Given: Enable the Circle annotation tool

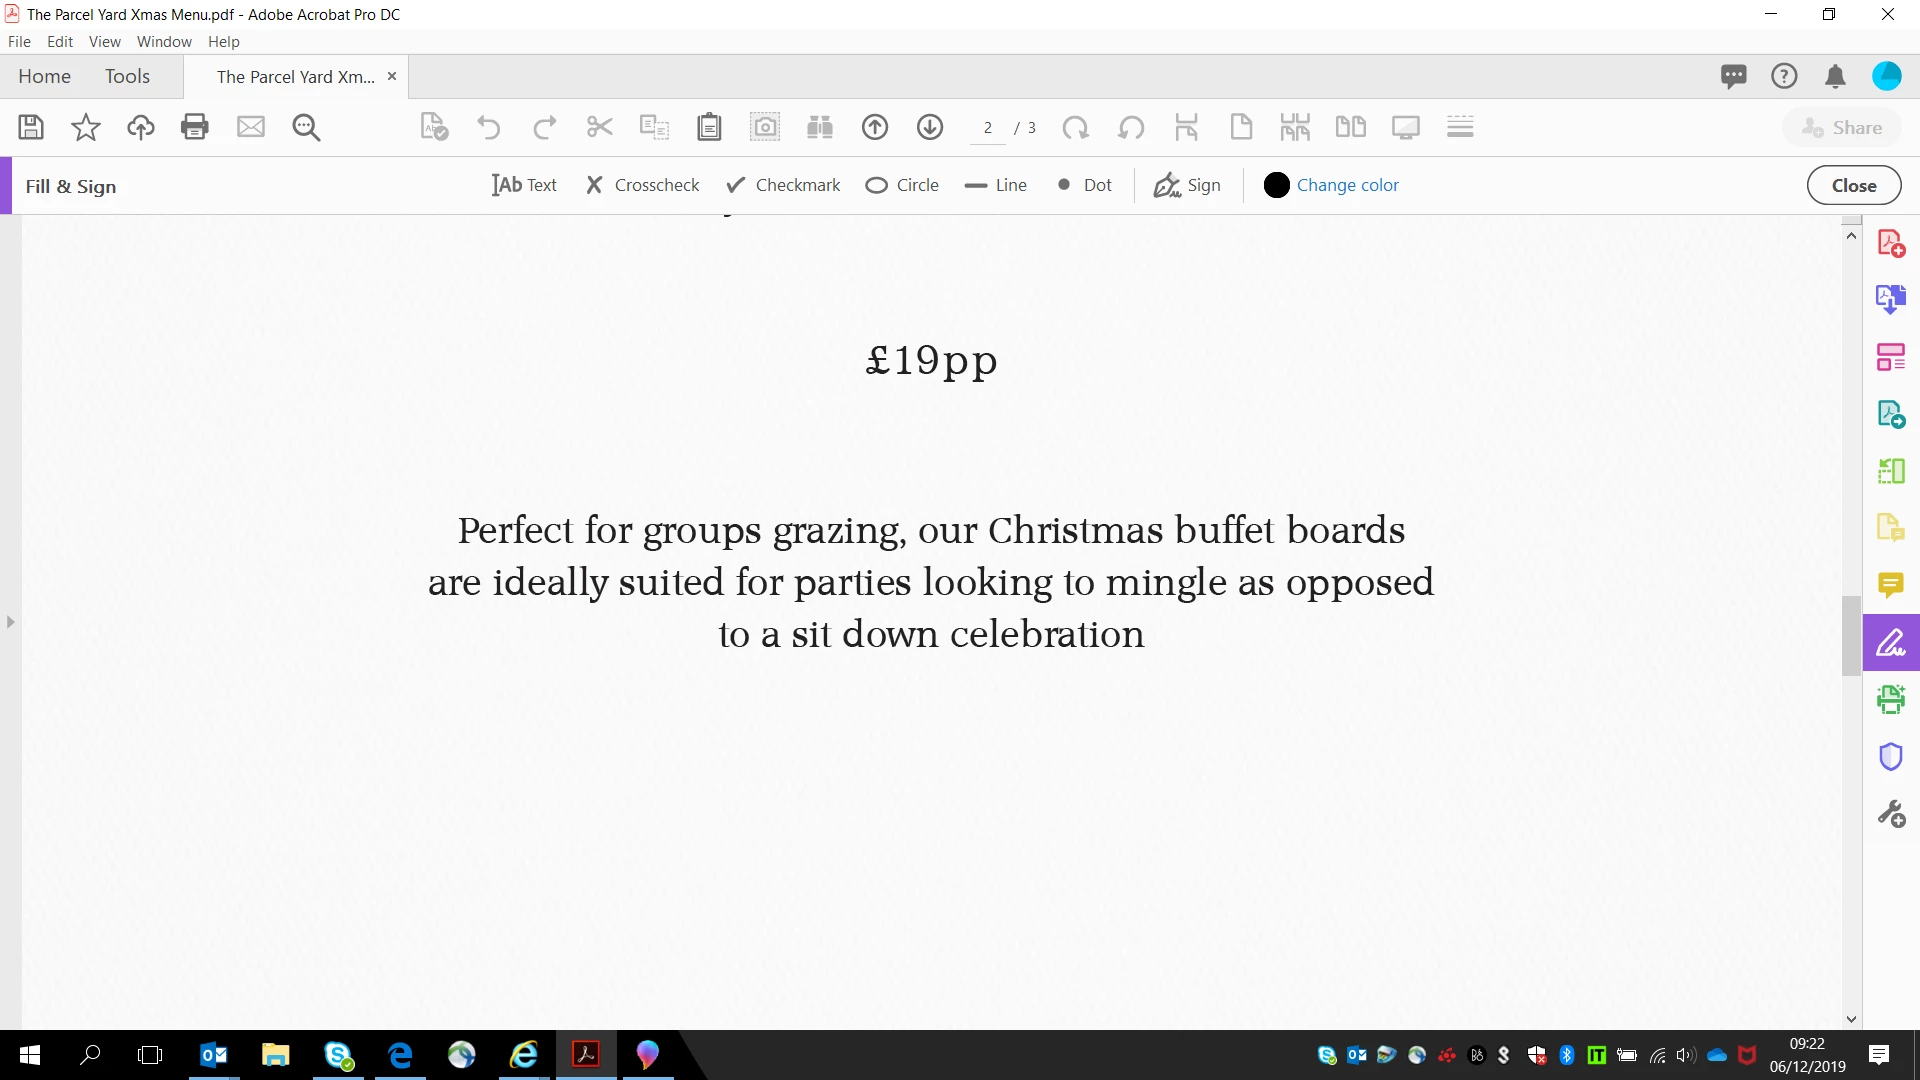Looking at the screenshot, I should click(x=902, y=185).
